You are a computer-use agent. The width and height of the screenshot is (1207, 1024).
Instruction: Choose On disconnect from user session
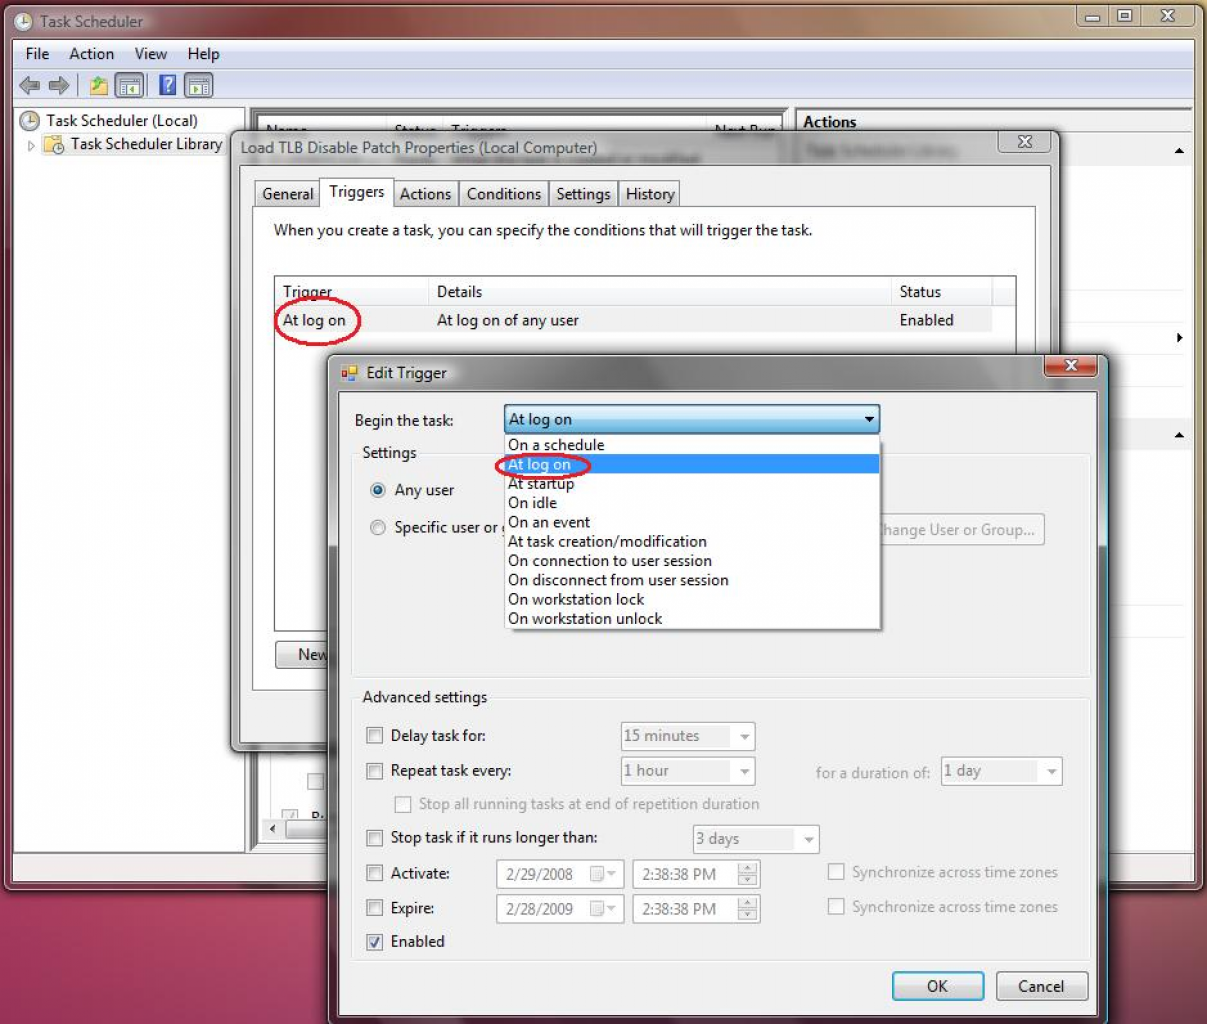pyautogui.click(x=692, y=580)
